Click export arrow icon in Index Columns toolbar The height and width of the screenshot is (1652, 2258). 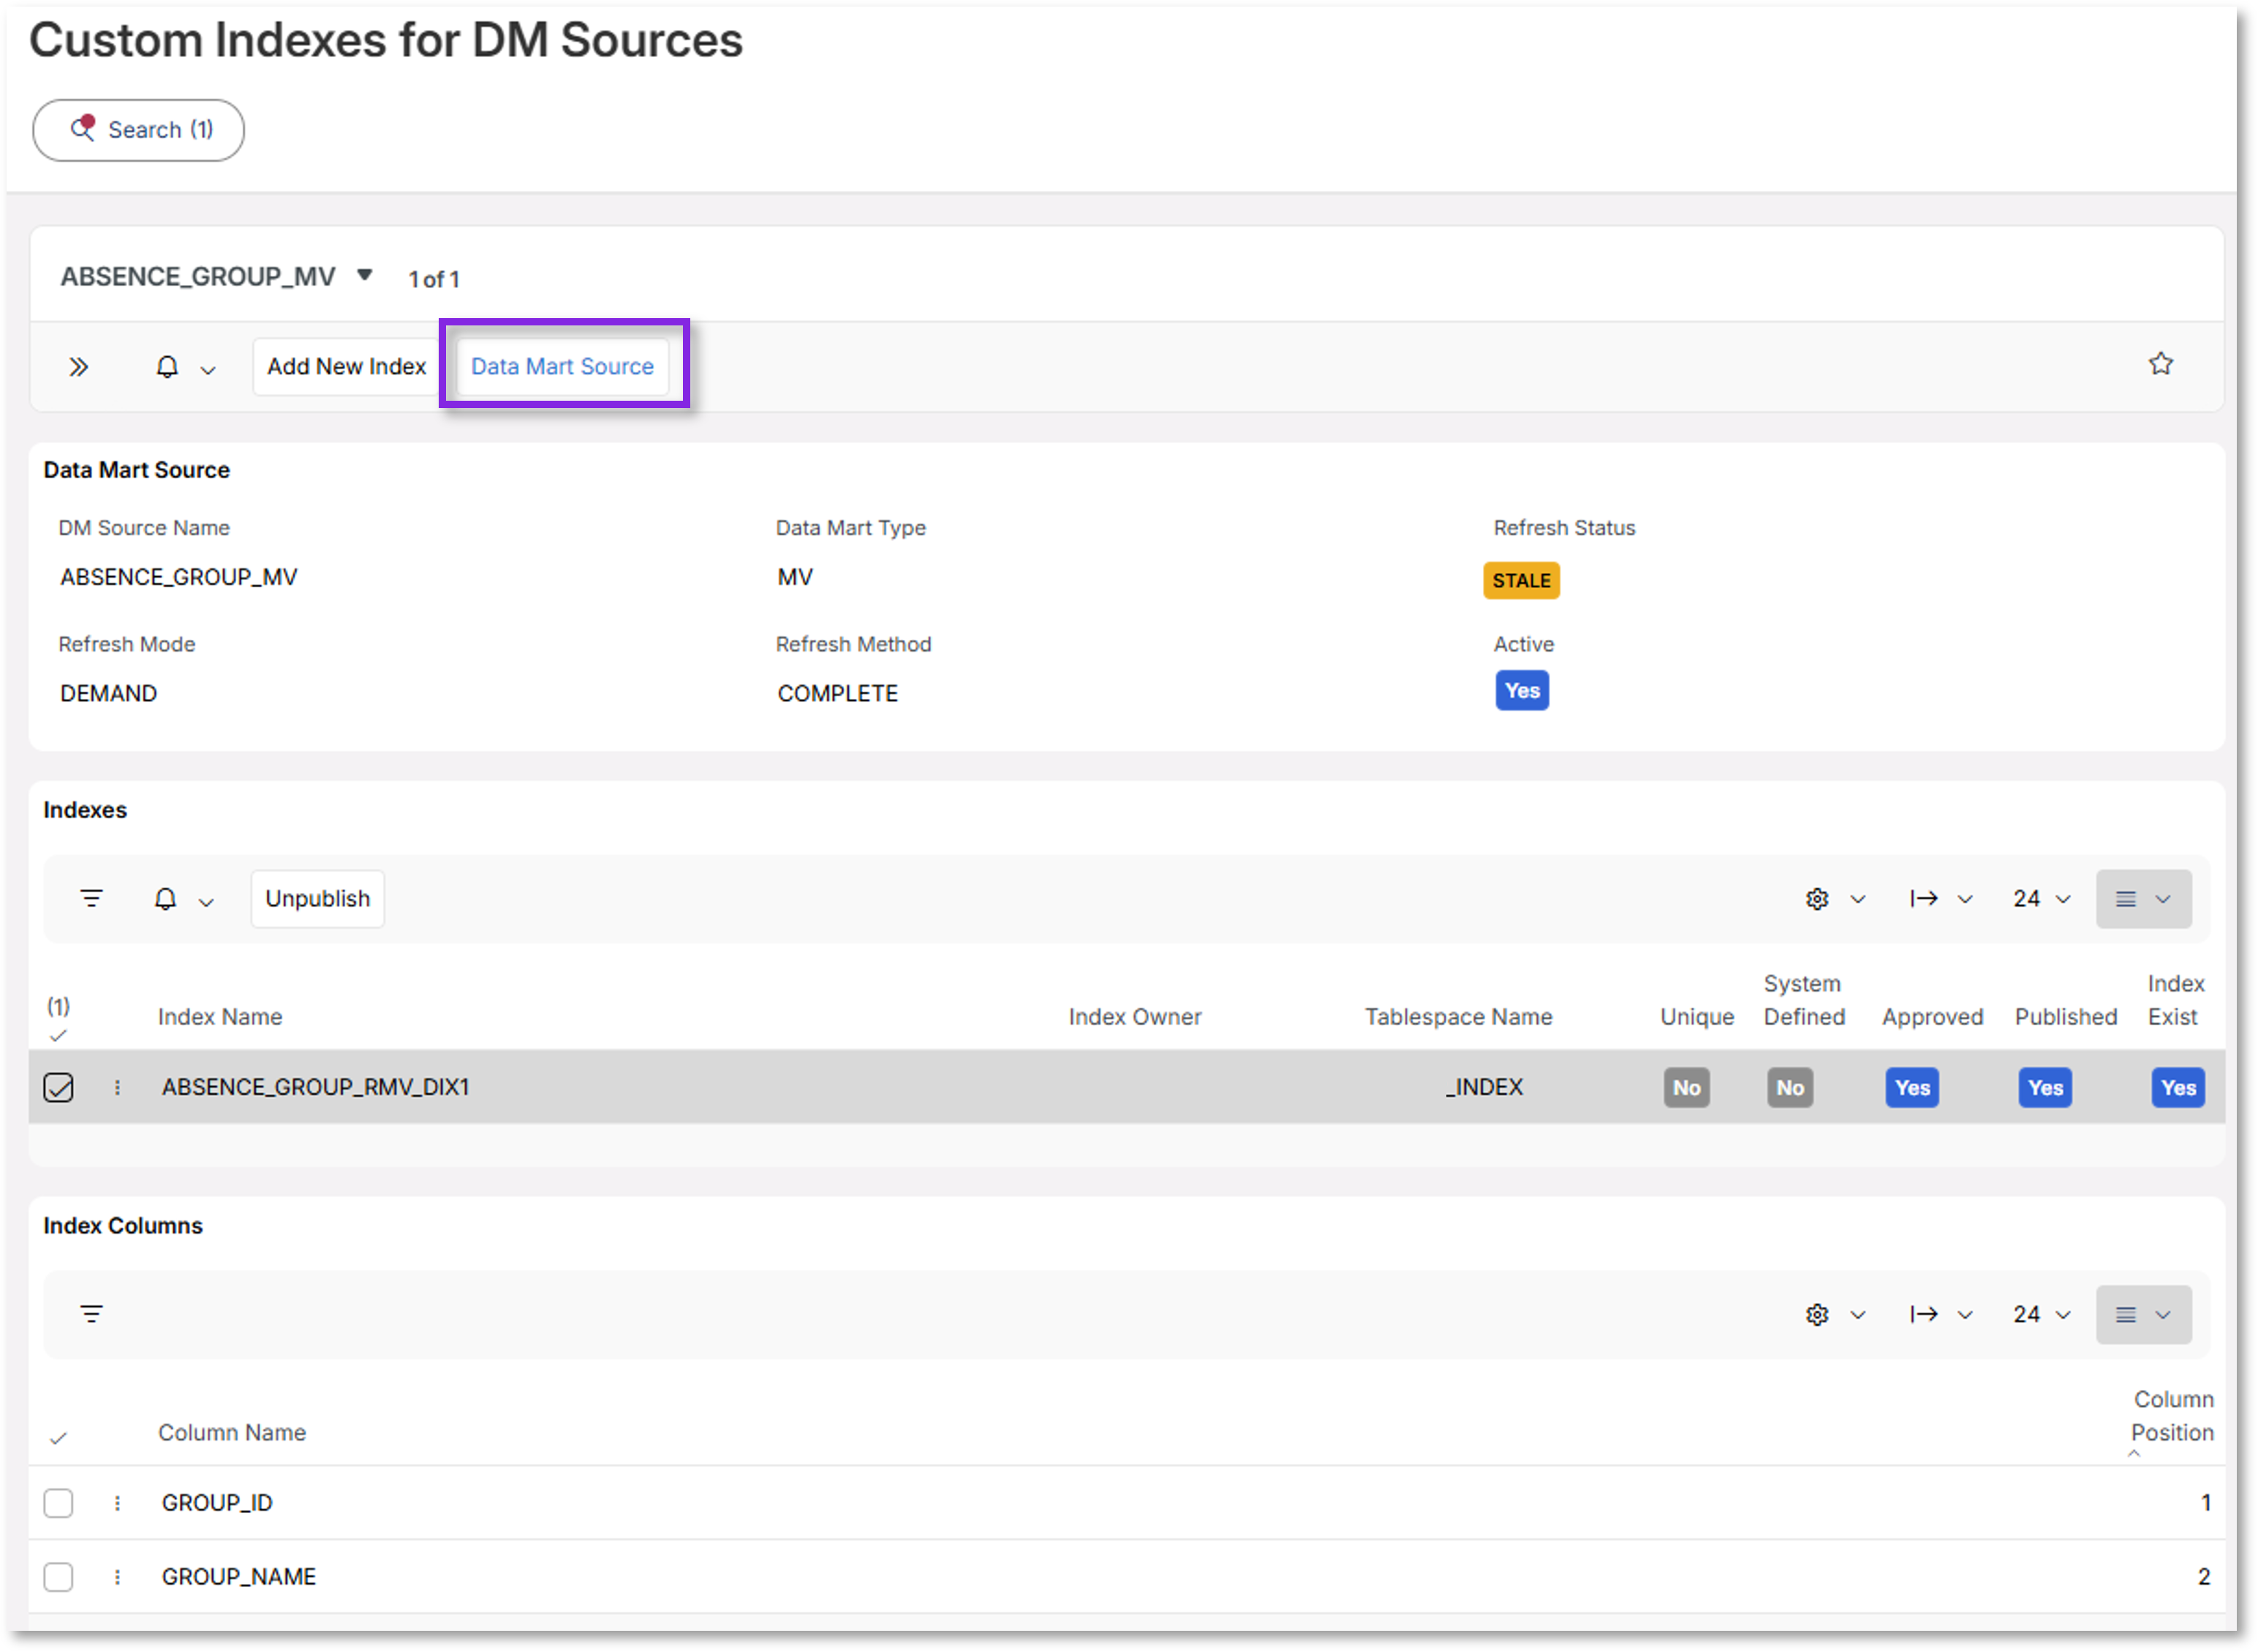(x=1924, y=1314)
